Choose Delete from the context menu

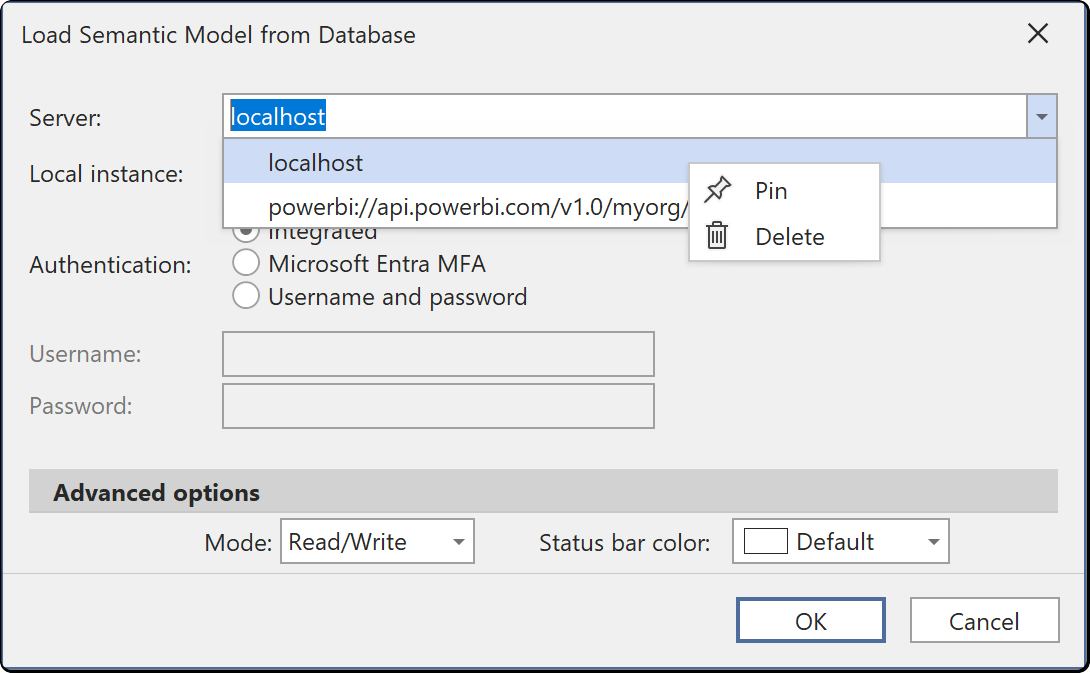[784, 236]
